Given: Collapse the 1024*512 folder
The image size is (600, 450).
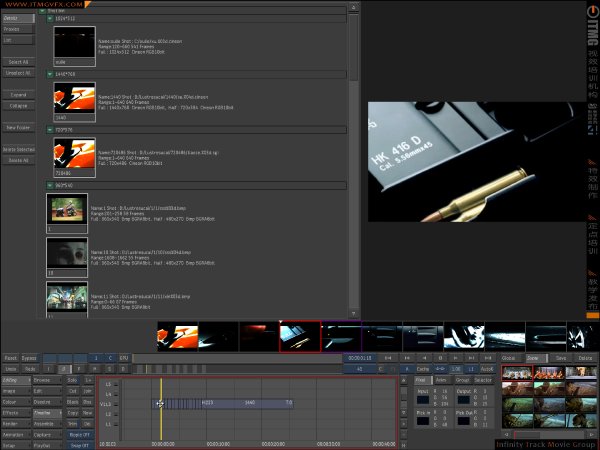Looking at the screenshot, I should [50, 18].
